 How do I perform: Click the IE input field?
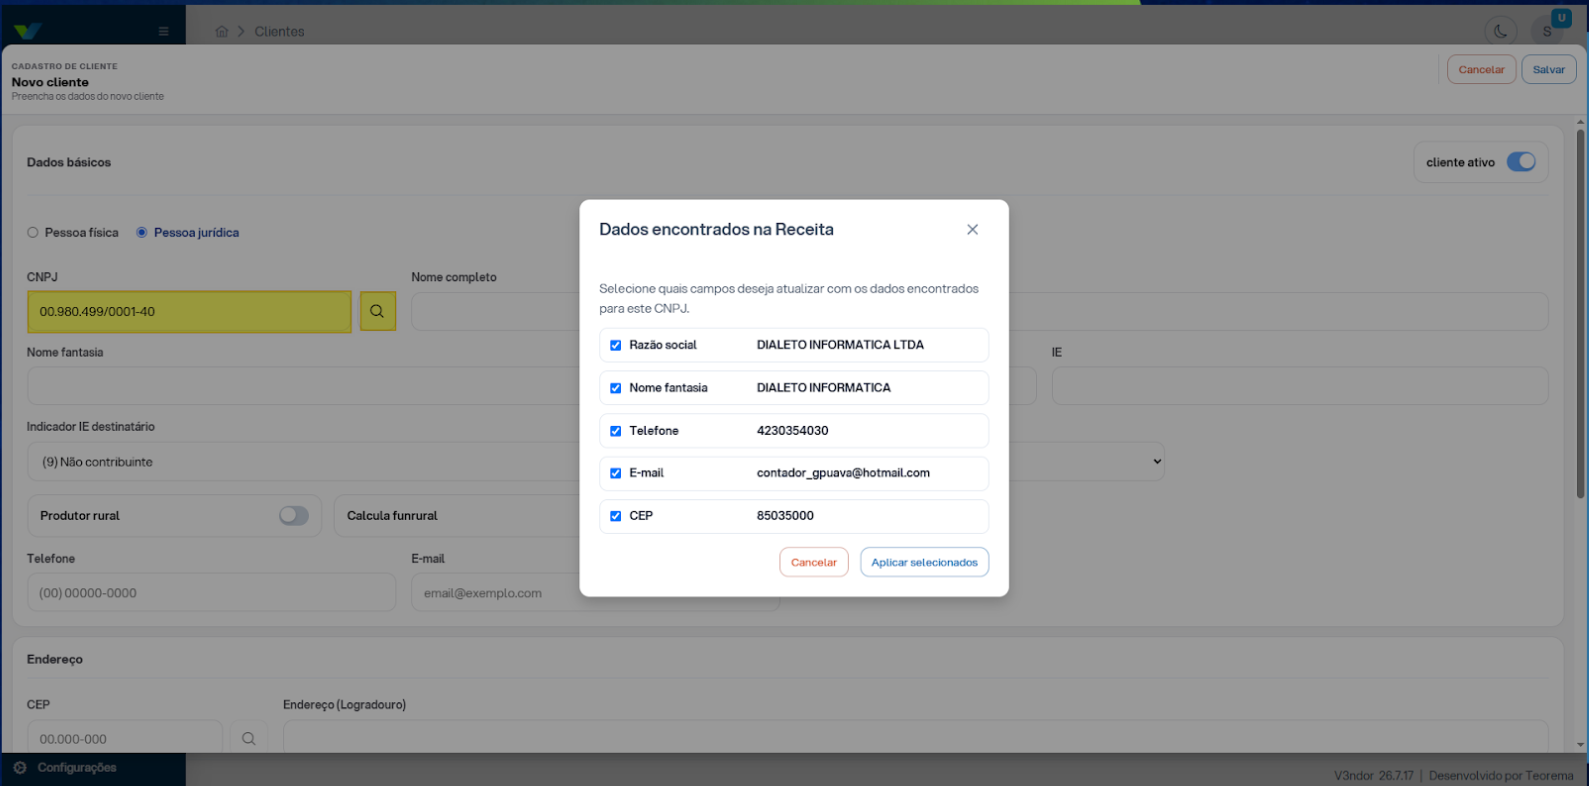pyautogui.click(x=1300, y=386)
